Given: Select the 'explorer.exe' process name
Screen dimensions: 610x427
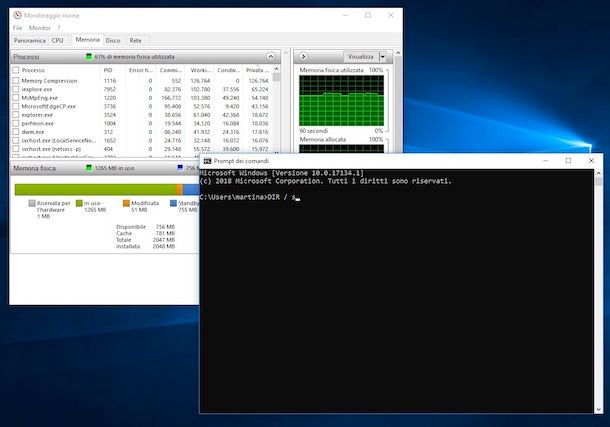Looking at the screenshot, I should pyautogui.click(x=37, y=115).
